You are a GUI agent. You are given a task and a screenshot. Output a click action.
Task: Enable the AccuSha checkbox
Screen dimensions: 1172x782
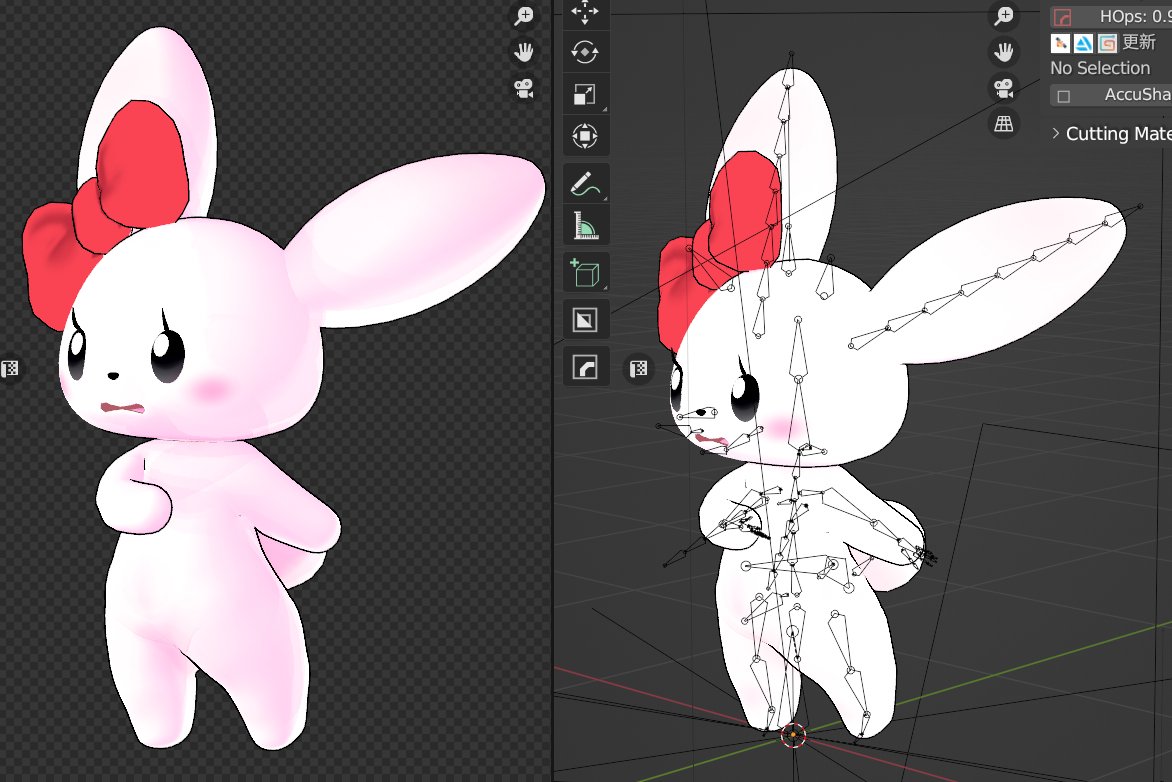[1064, 96]
